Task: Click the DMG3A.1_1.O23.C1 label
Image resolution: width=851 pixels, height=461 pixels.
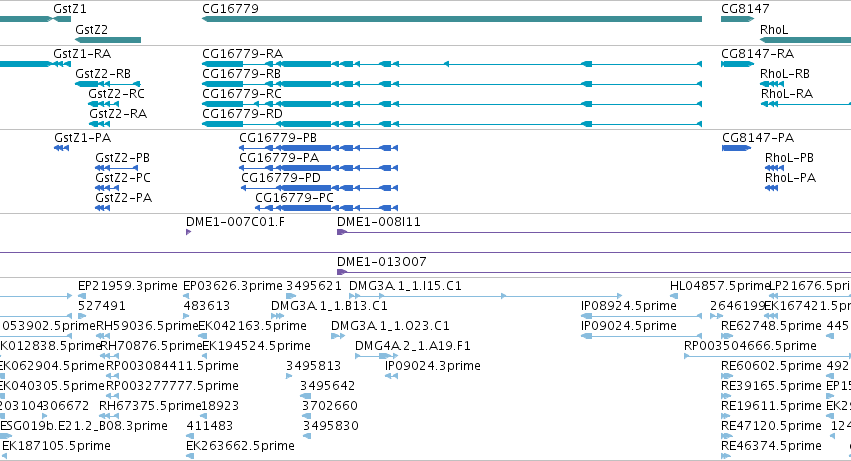Action: click(390, 326)
